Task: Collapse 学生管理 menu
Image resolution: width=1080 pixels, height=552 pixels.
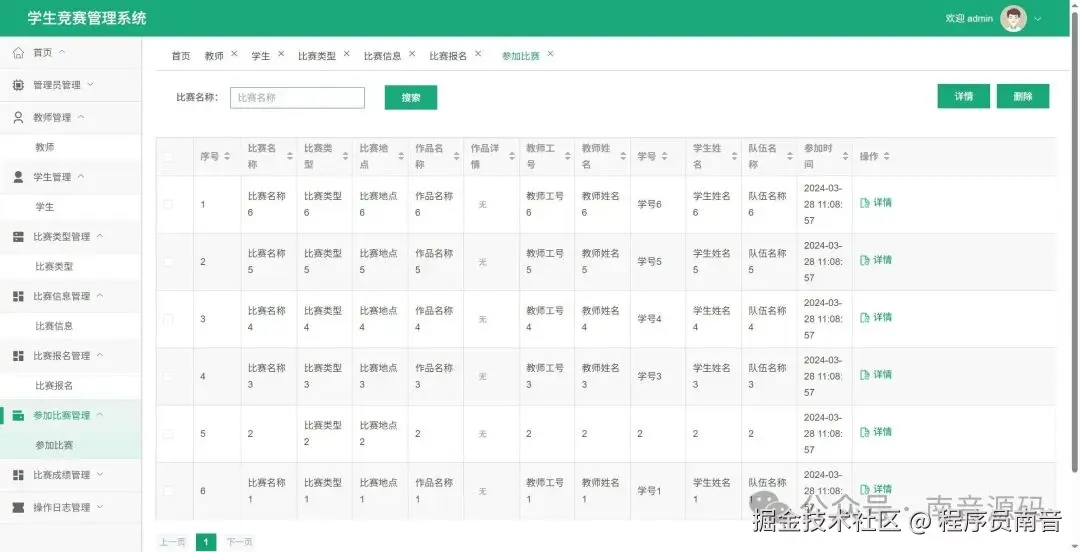Action: click(x=81, y=176)
